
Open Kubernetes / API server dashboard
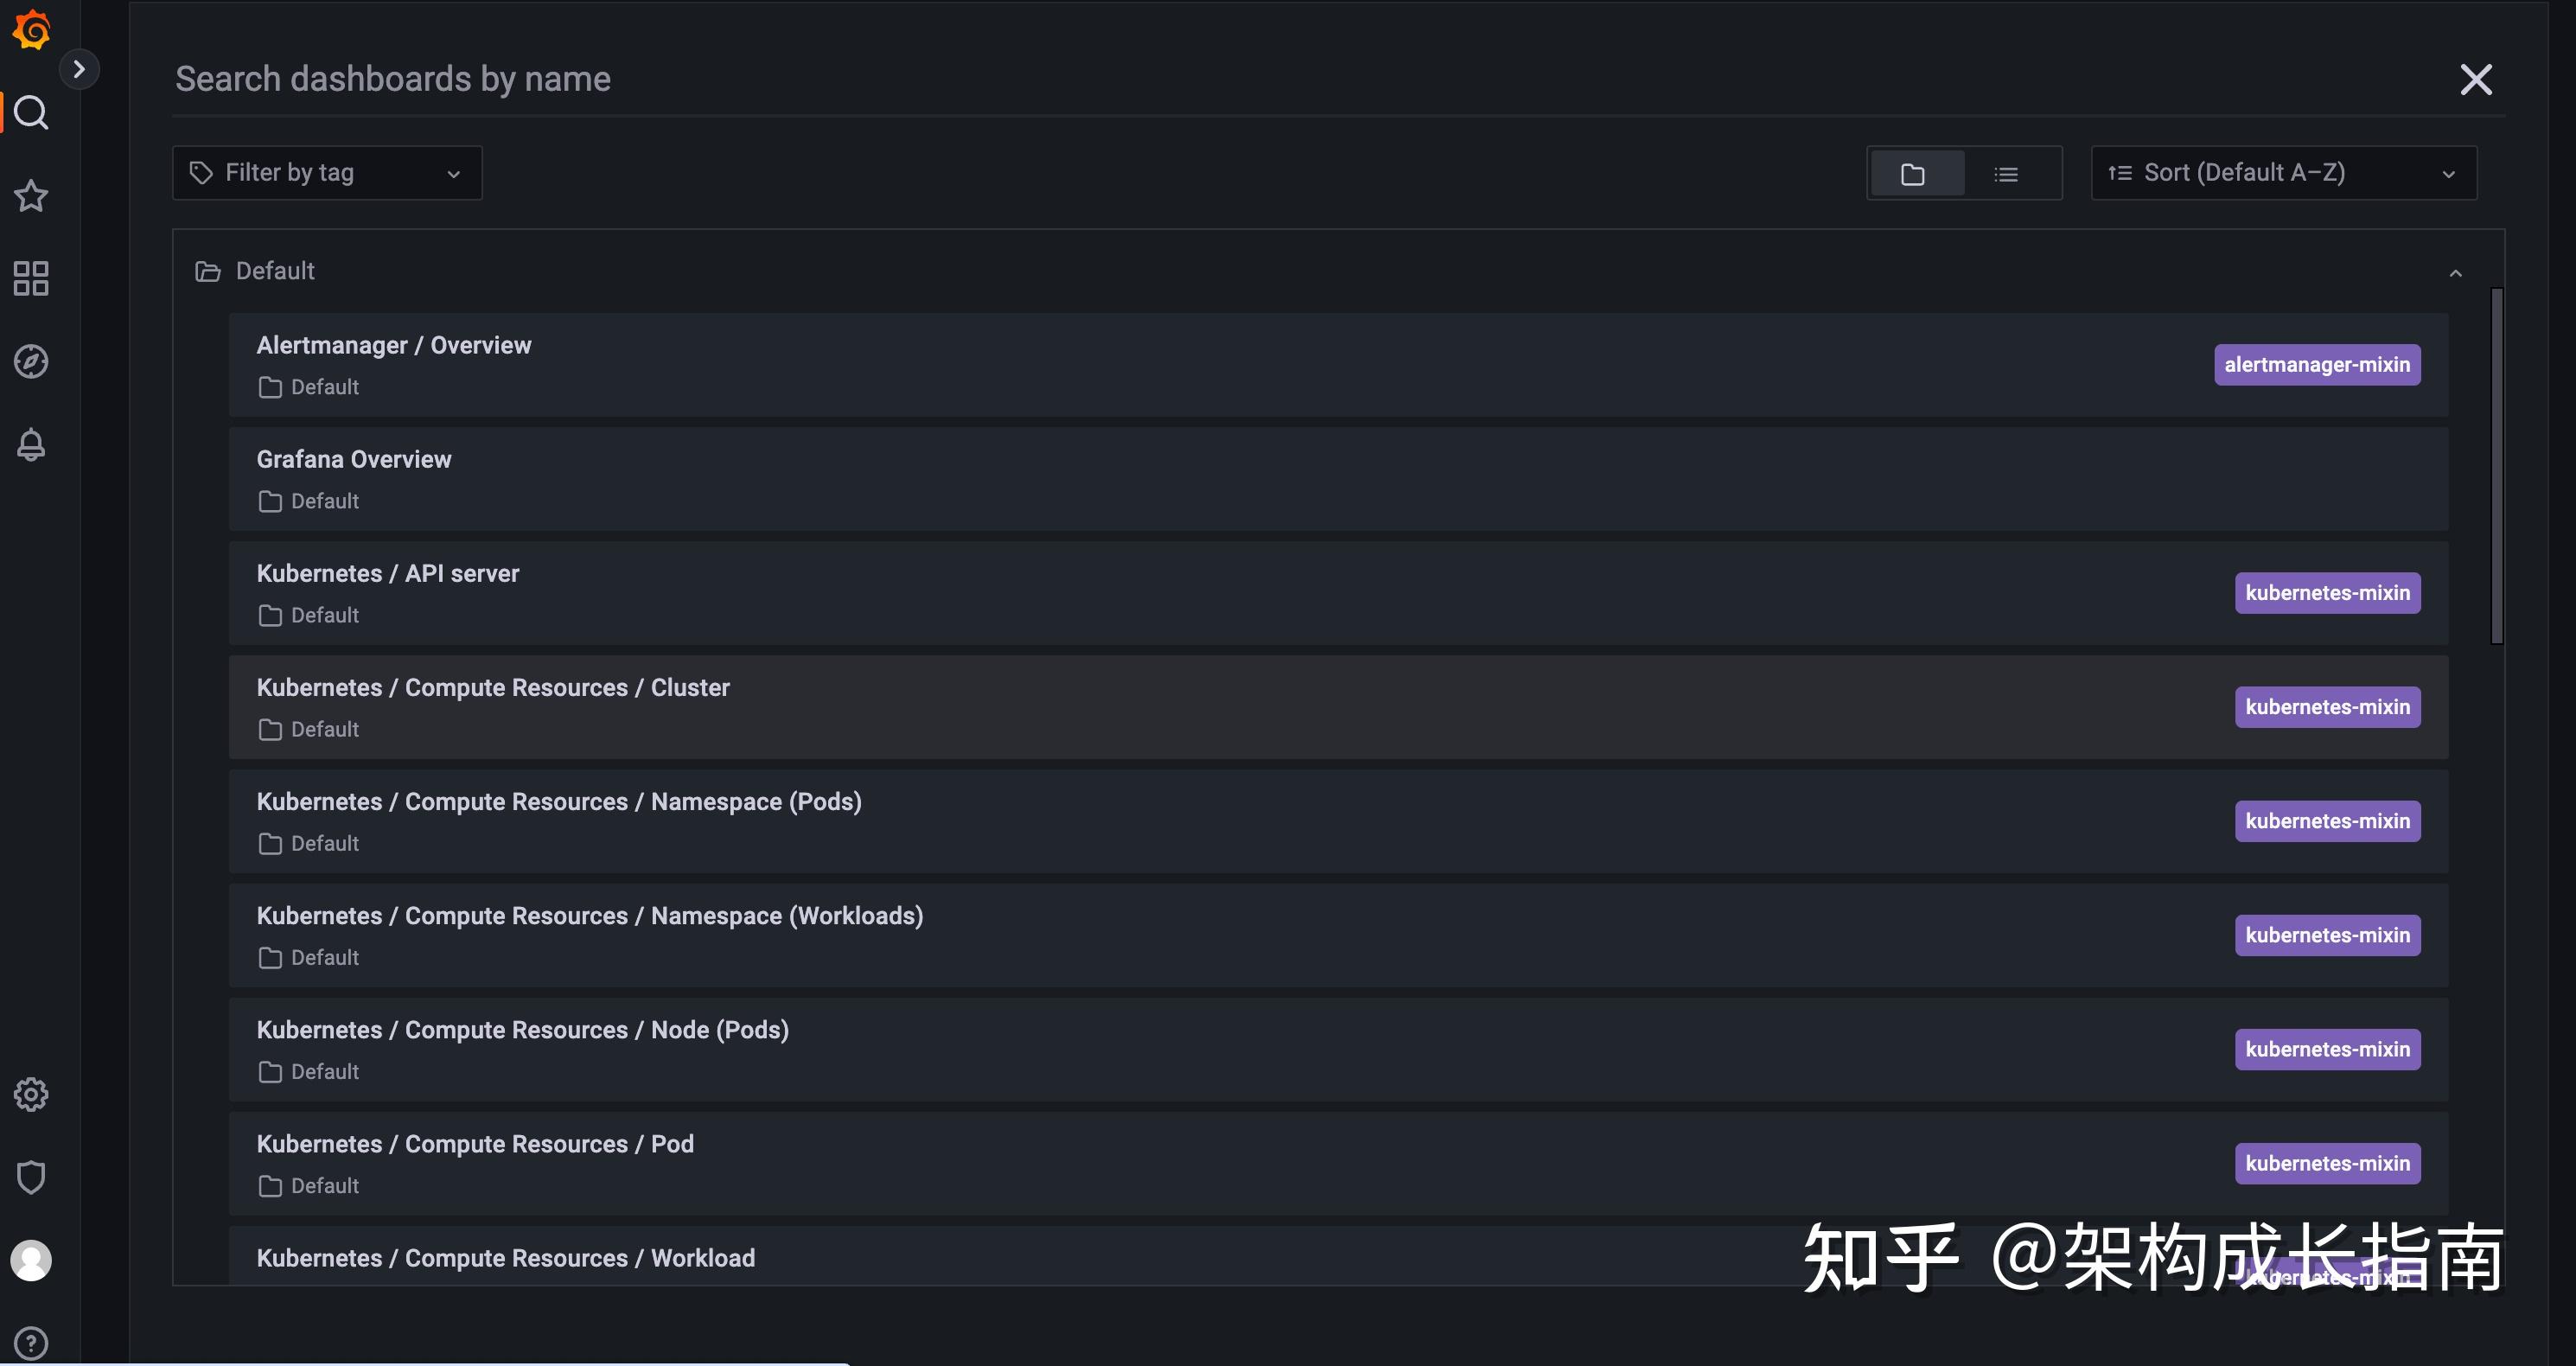click(x=388, y=574)
